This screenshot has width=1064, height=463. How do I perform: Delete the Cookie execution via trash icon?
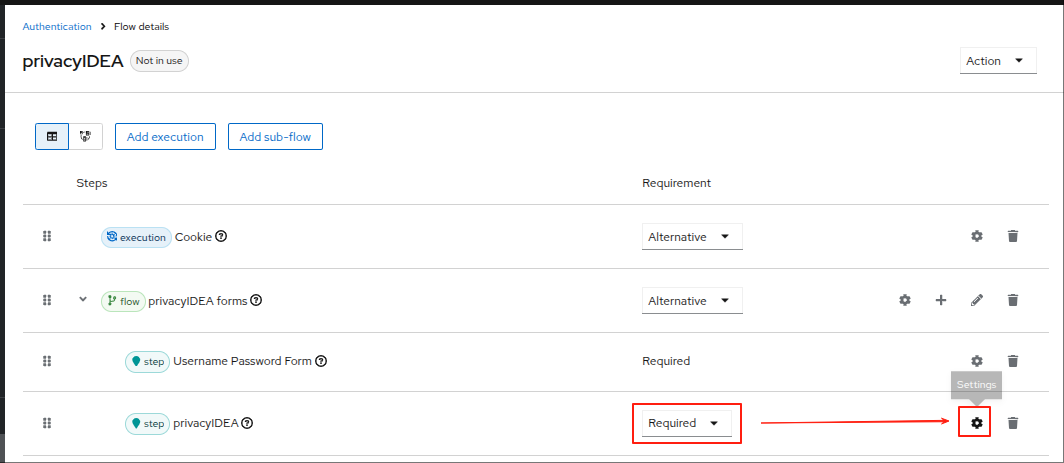tap(1013, 236)
